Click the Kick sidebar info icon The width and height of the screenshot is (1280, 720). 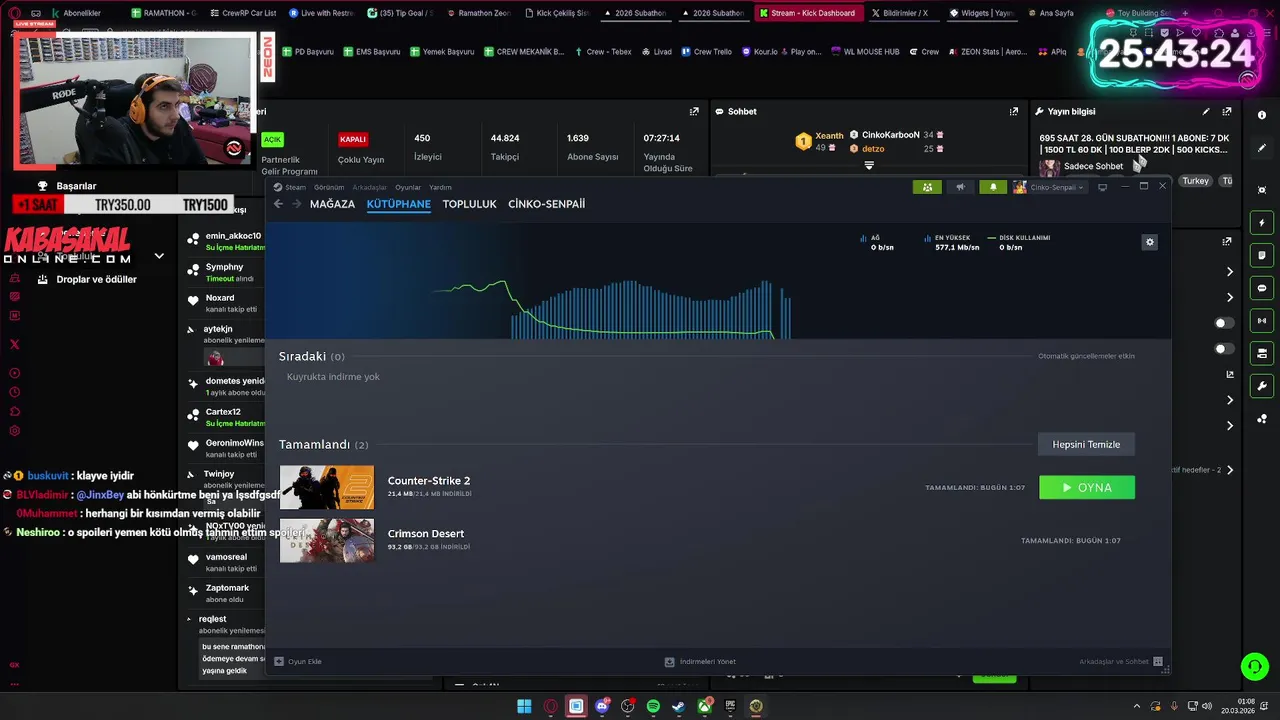tap(1262, 115)
